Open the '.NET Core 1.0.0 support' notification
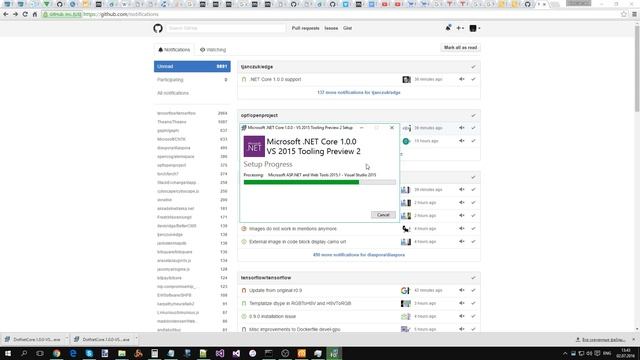Screen dimensions: 640x360 [276, 79]
